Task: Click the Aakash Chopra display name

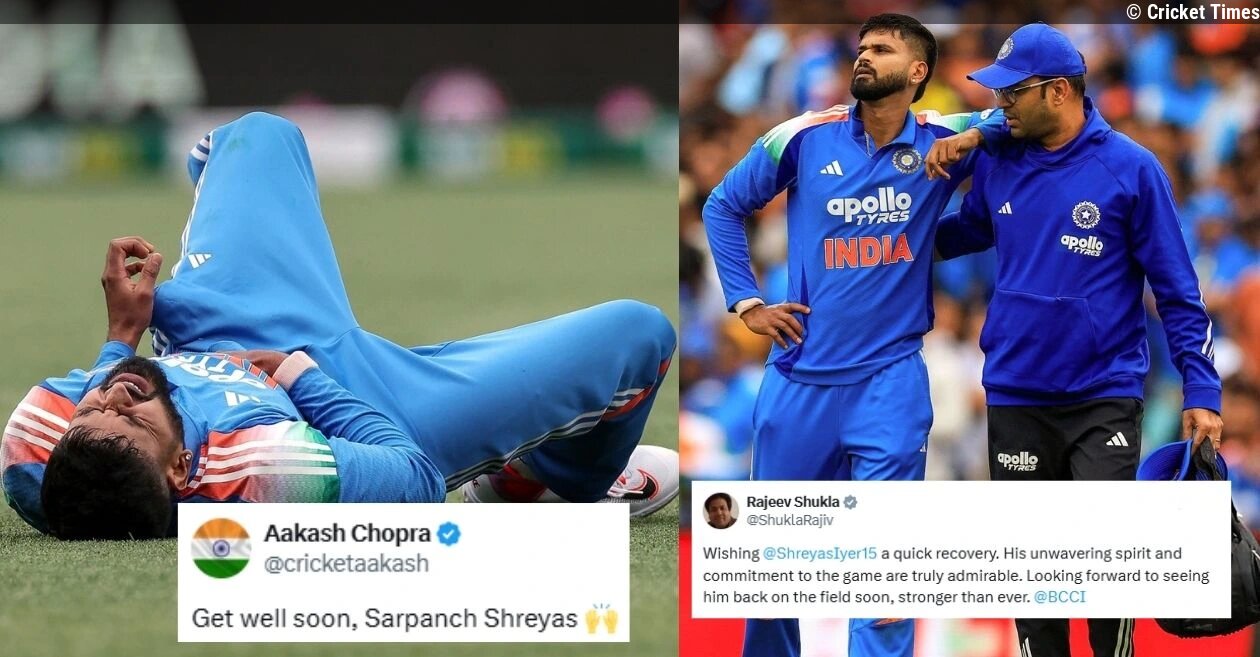Action: coord(347,533)
